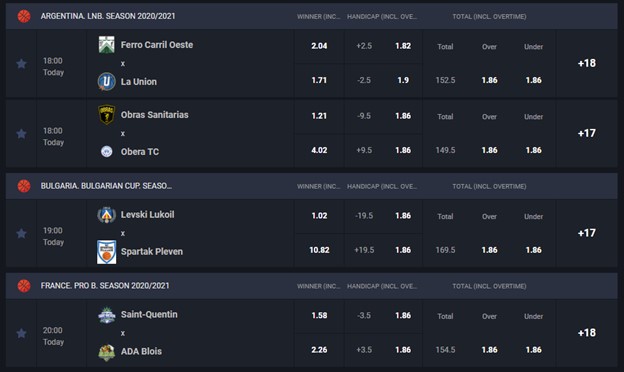This screenshot has width=624, height=372.
Task: Expand +18 more markets for Ferro Carril Oeste
Action: coord(587,63)
